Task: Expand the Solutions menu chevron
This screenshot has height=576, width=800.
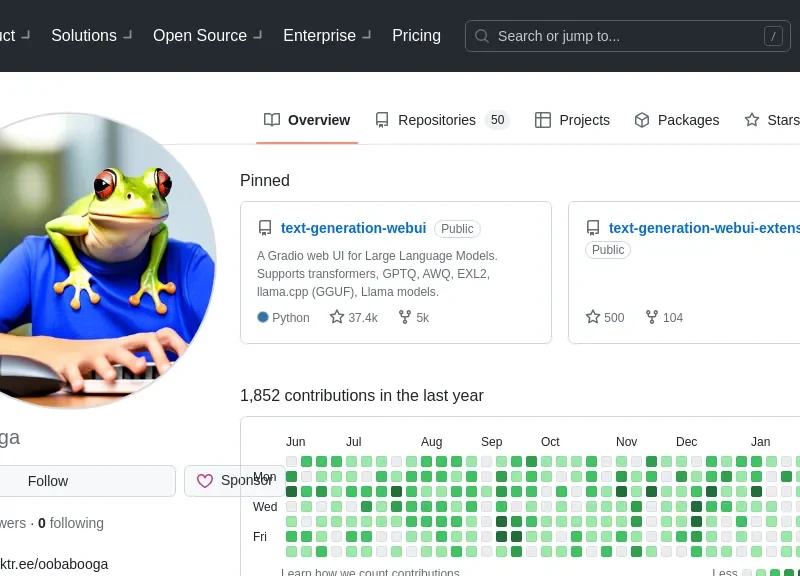Action: point(128,35)
